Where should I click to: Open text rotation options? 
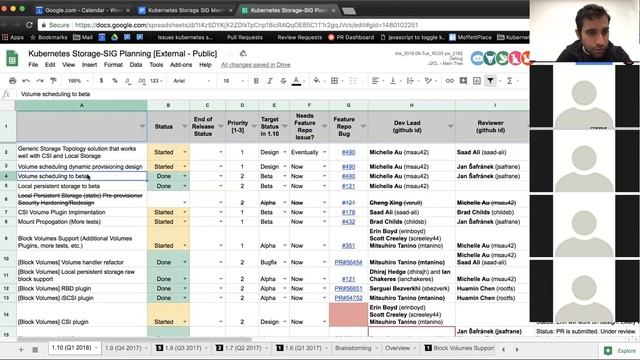[428, 81]
